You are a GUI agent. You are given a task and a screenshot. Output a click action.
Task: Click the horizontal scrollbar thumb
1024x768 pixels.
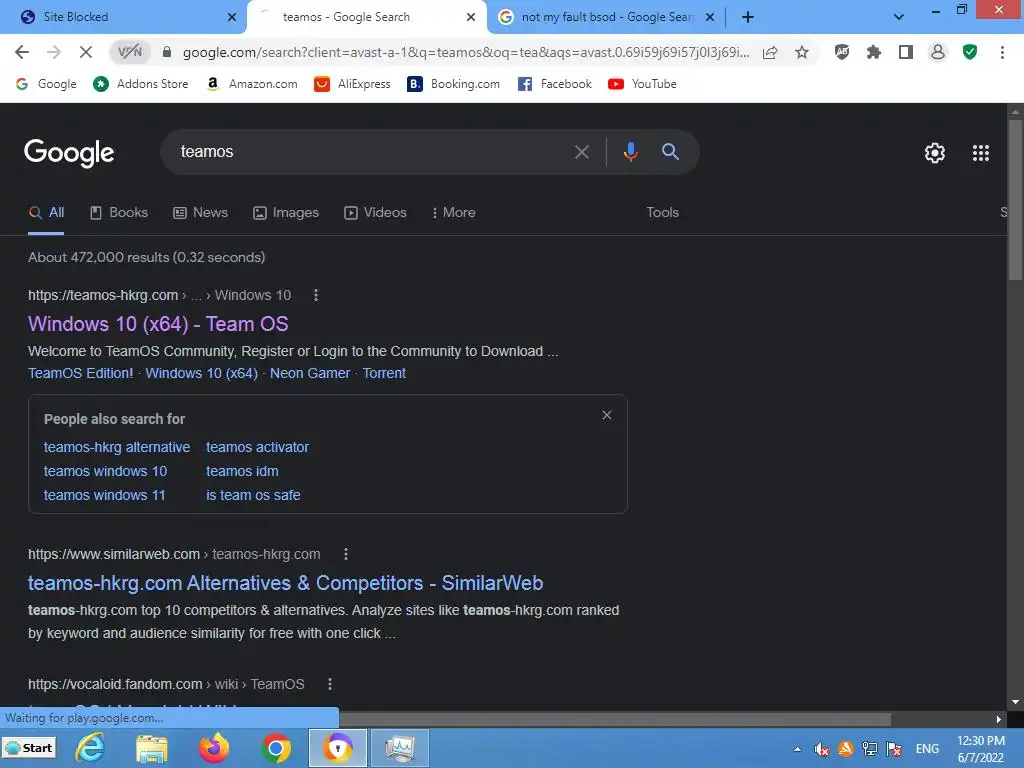click(614, 720)
